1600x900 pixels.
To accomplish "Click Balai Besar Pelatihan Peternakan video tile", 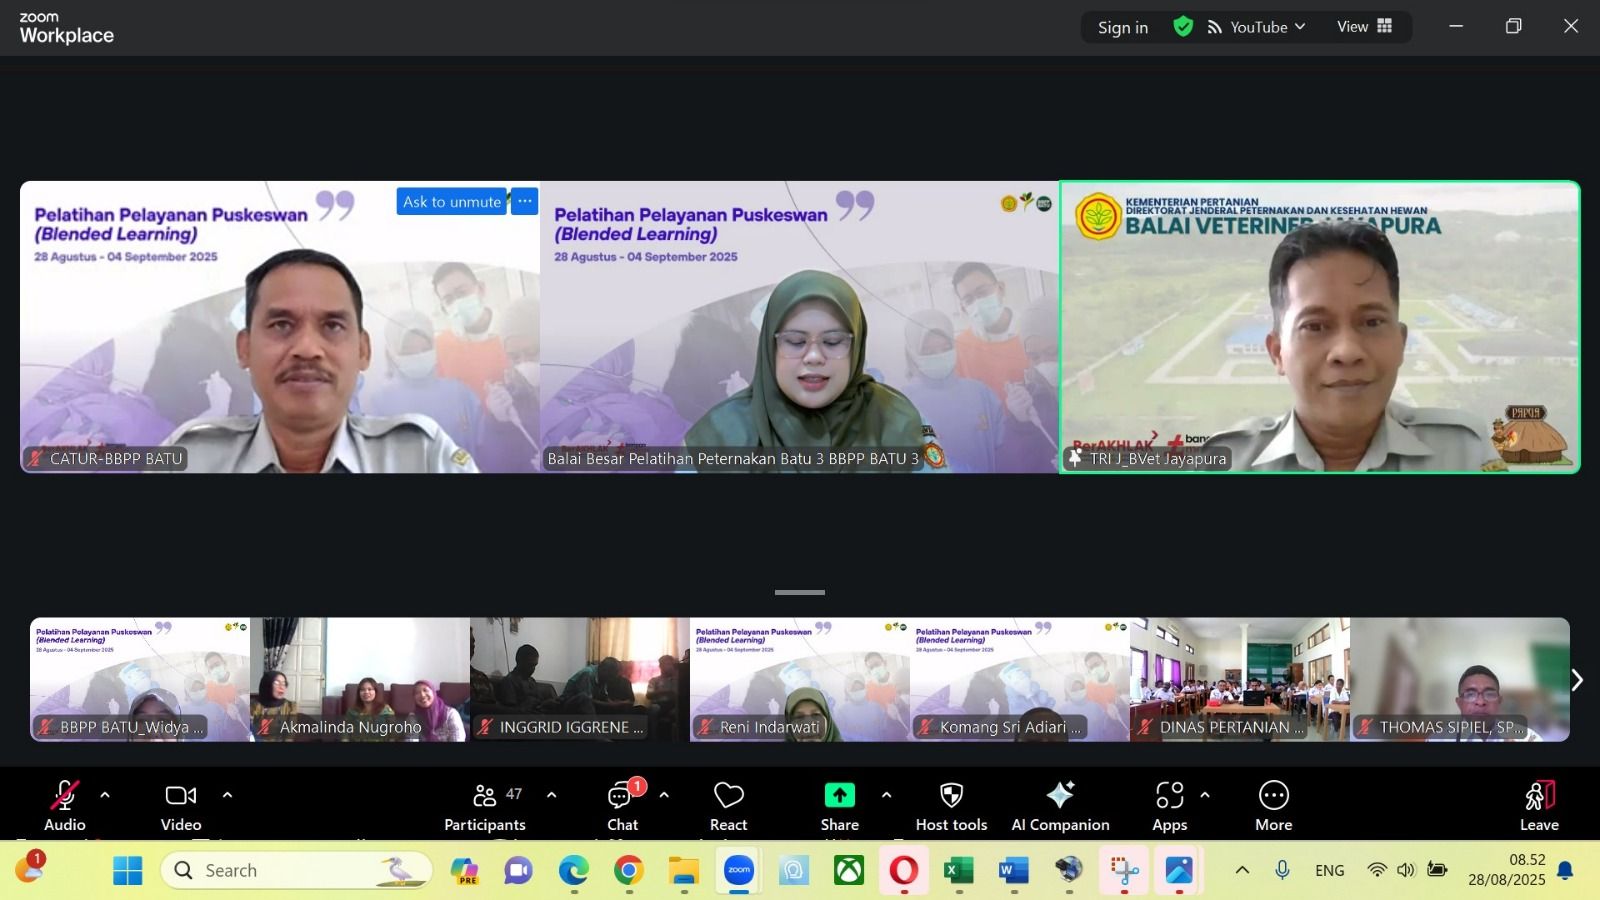I will click(x=800, y=327).
